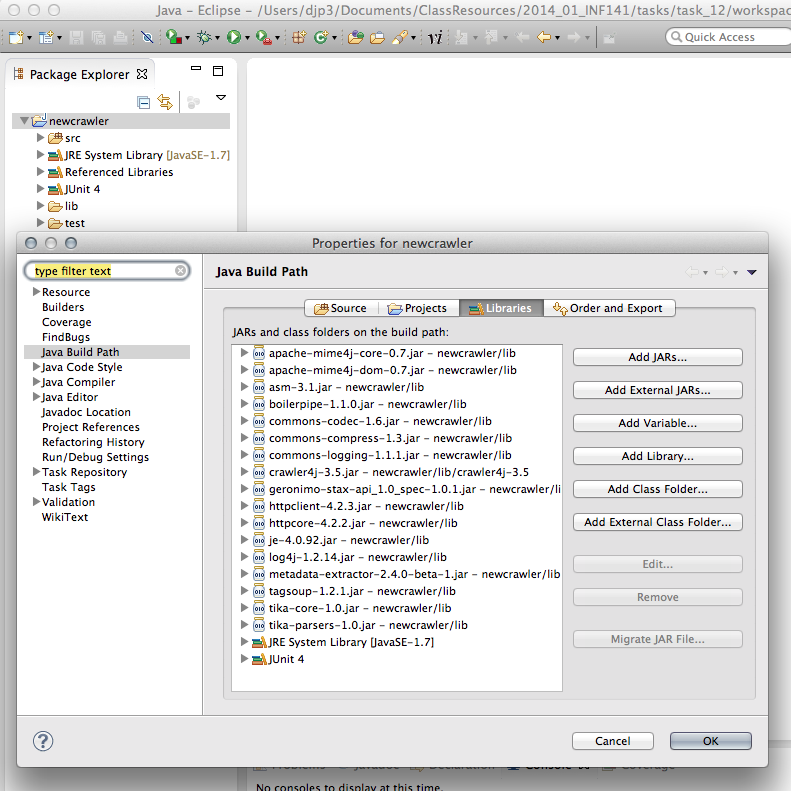
Task: Expand the log4j-1.2.14.jar entry
Action: coord(244,557)
